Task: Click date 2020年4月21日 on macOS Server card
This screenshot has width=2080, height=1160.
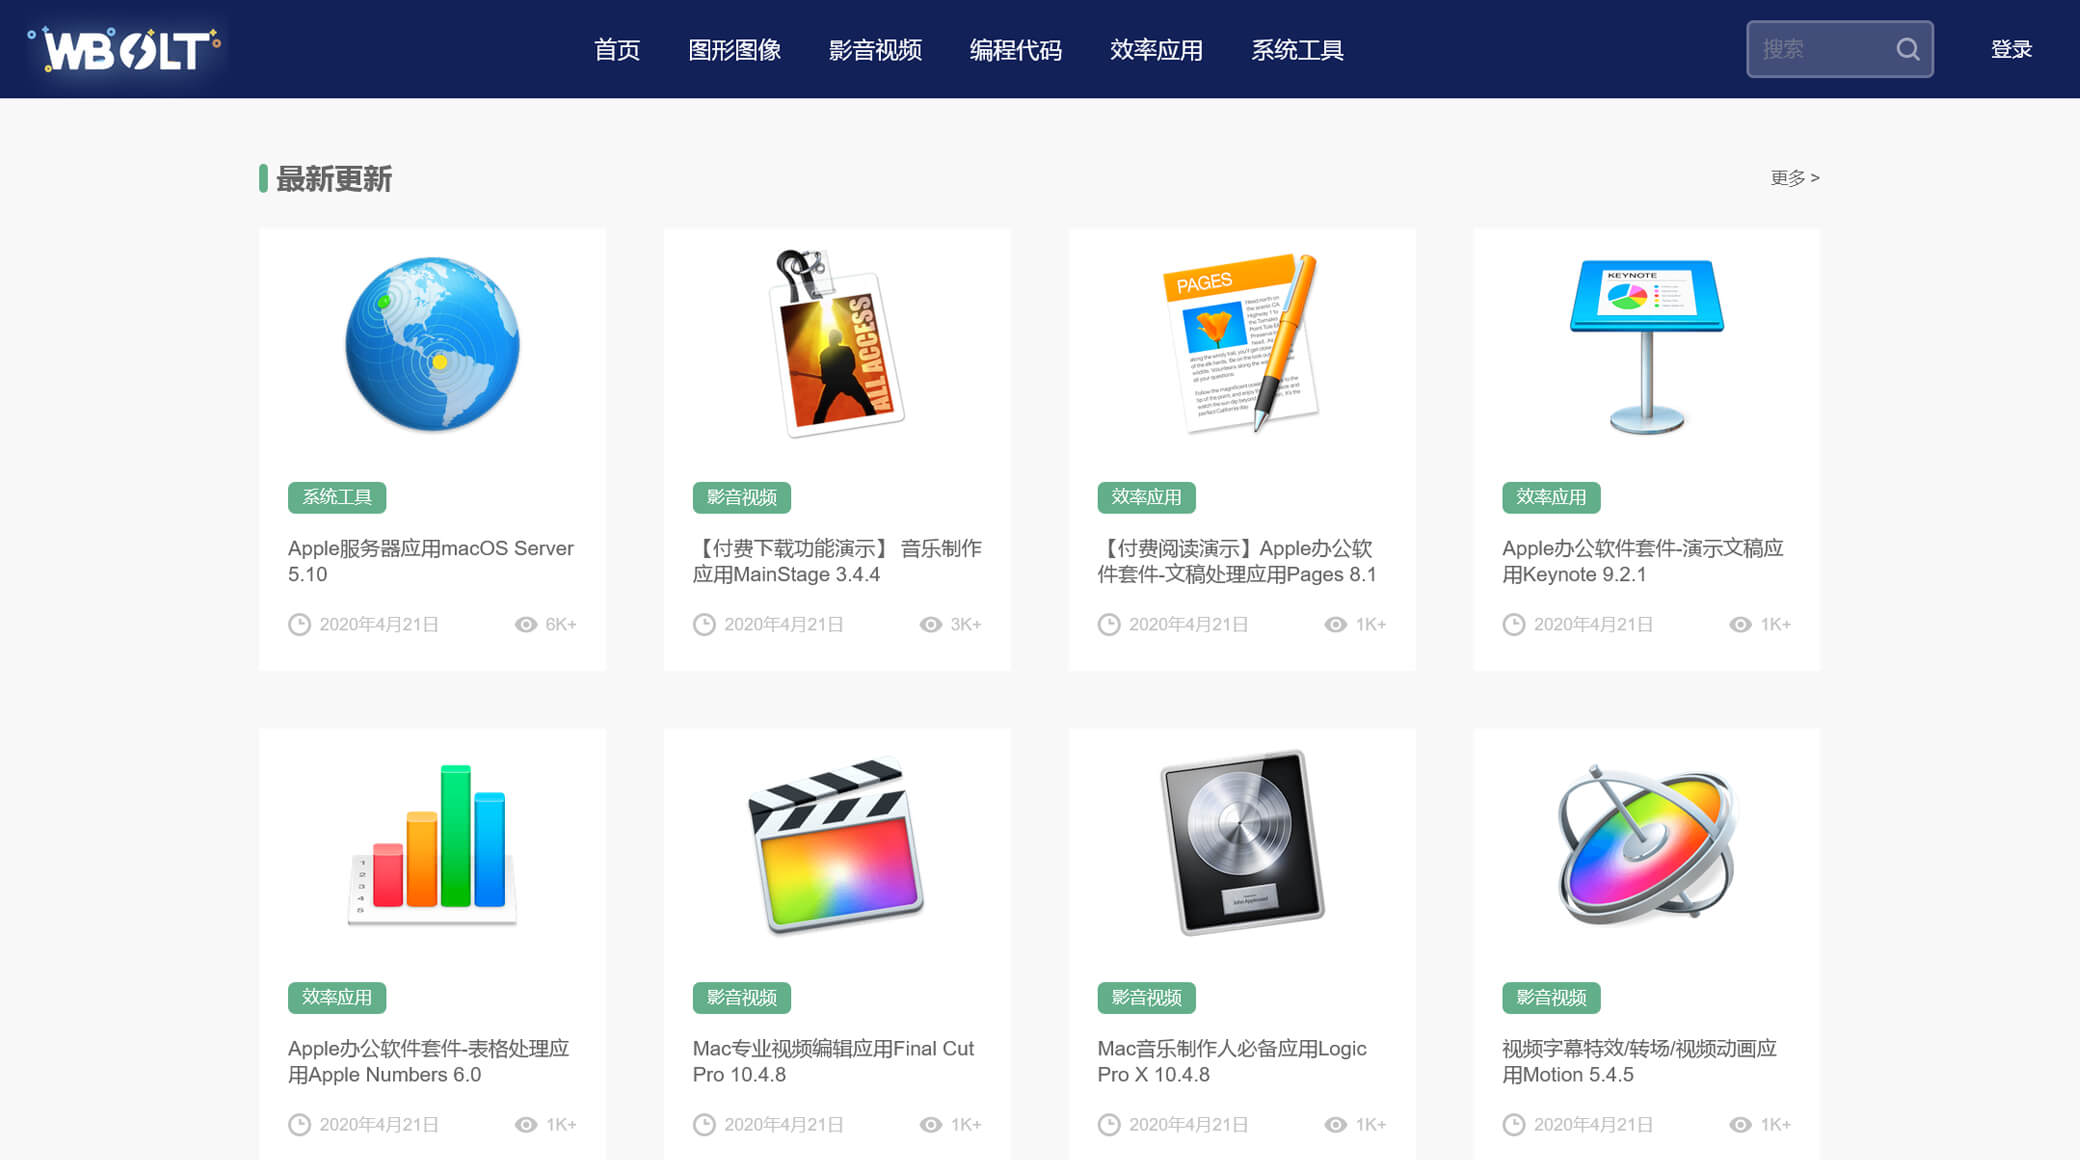Action: pyautogui.click(x=379, y=624)
